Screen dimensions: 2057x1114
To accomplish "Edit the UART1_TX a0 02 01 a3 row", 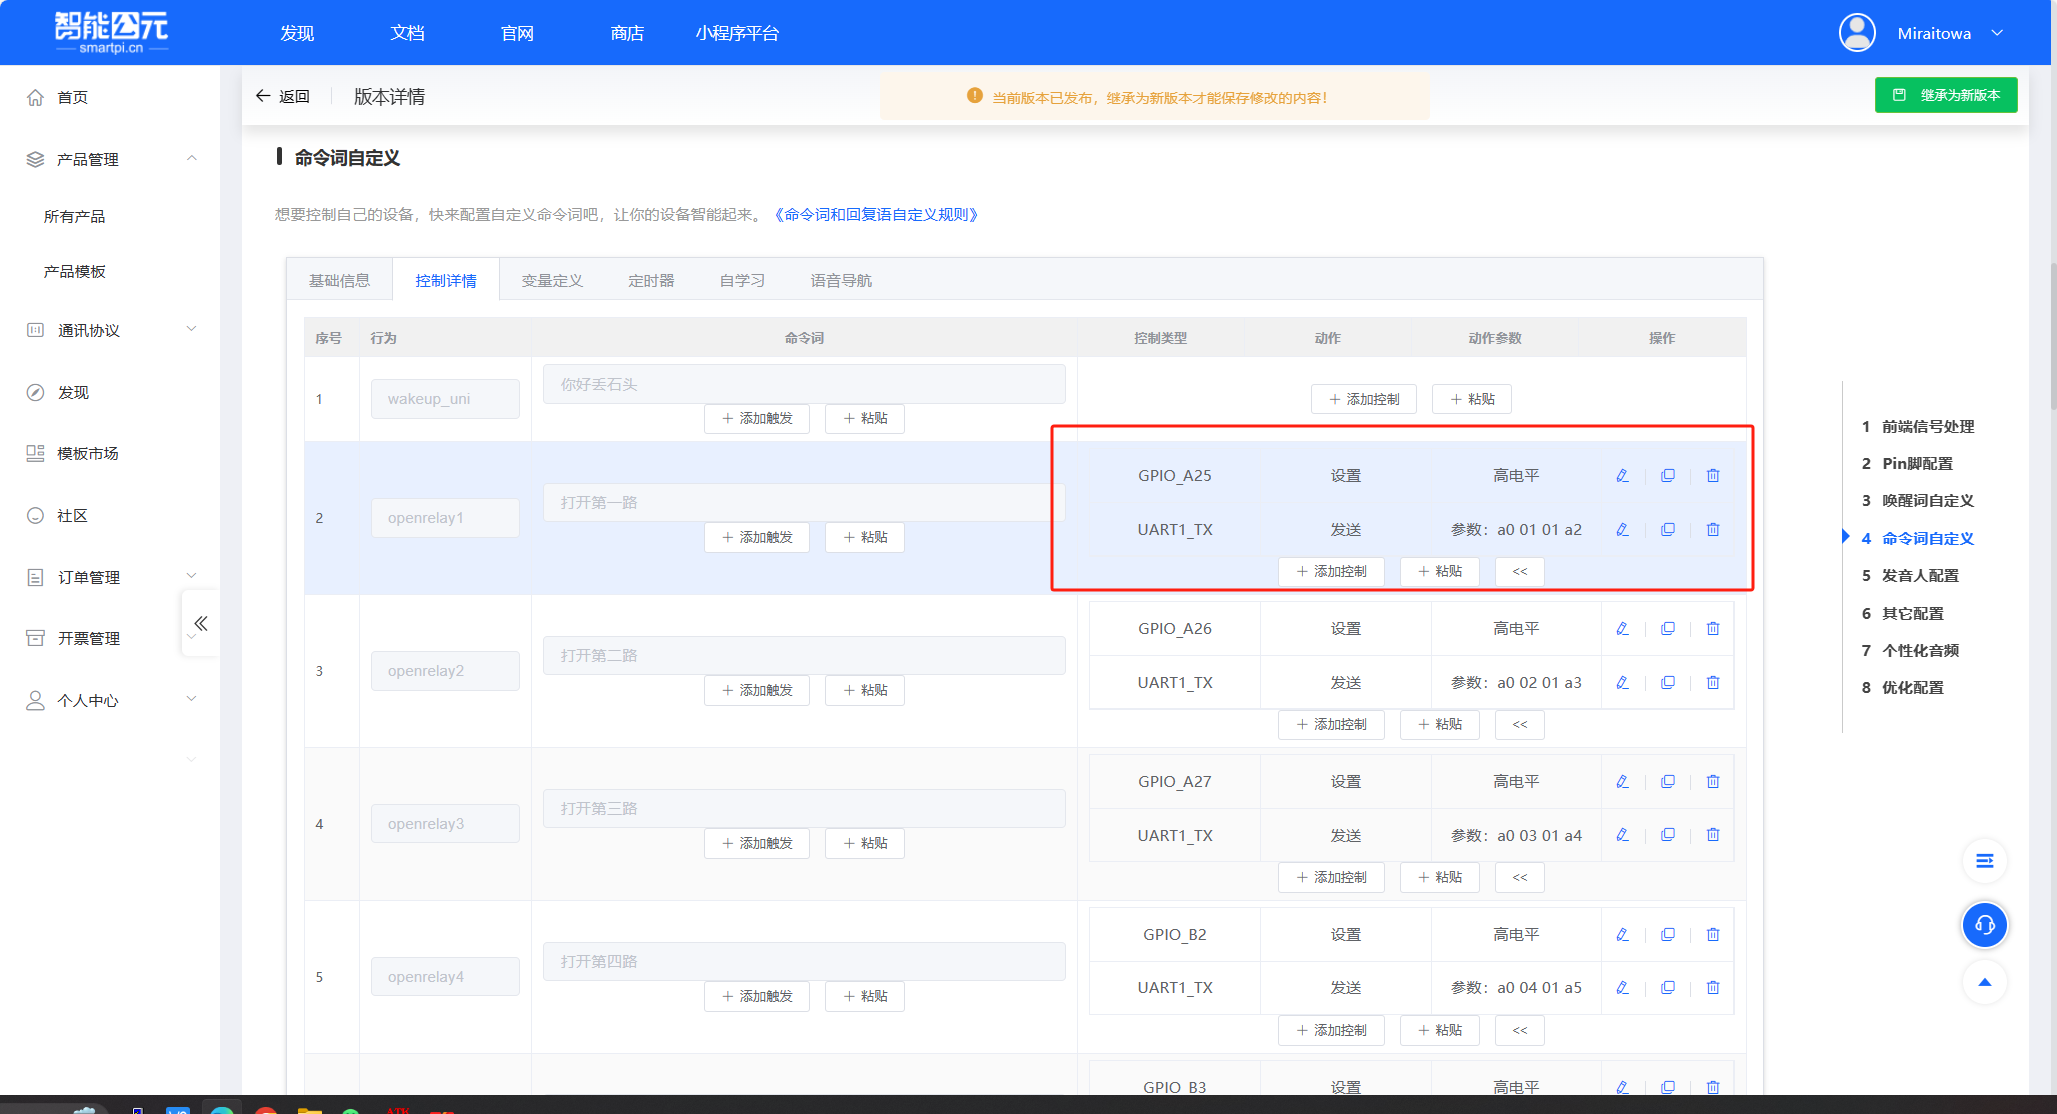I will [x=1622, y=683].
